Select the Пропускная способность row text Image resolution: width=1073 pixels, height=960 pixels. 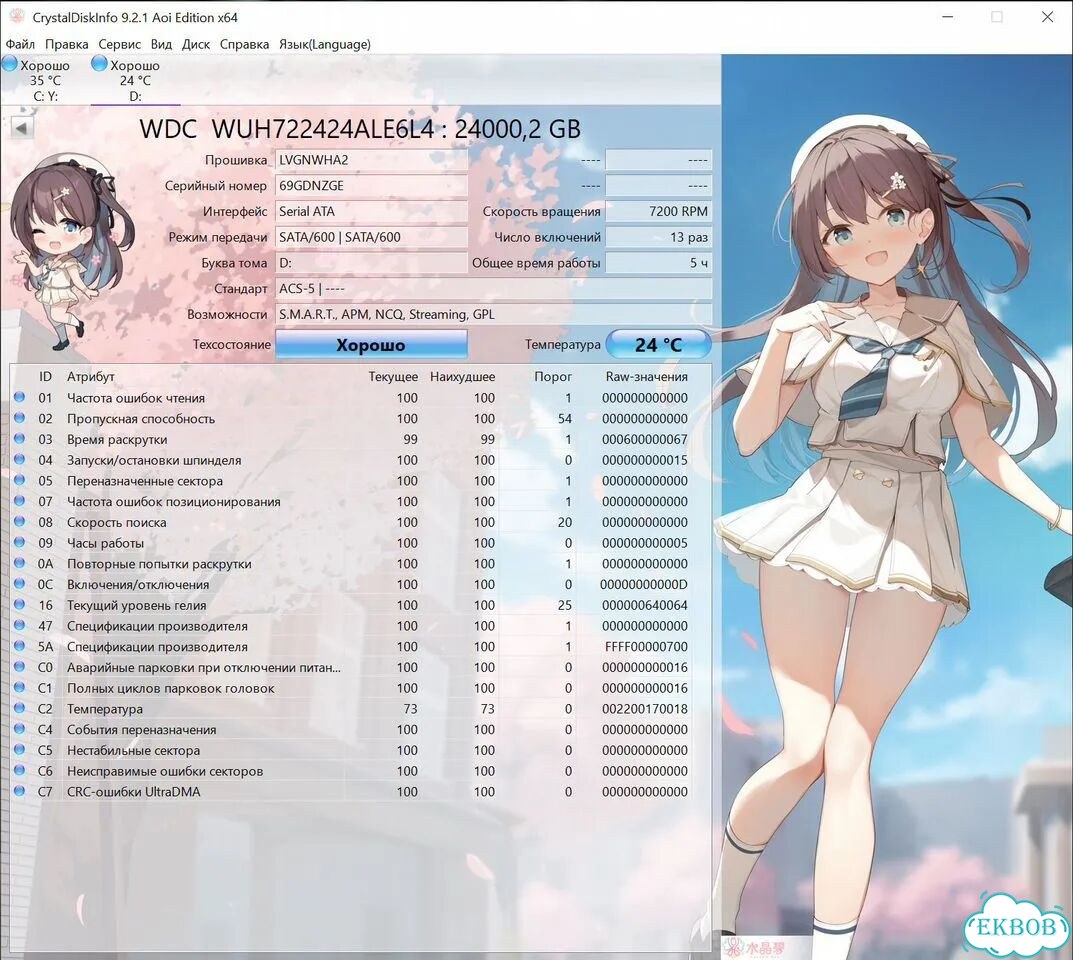pos(141,419)
